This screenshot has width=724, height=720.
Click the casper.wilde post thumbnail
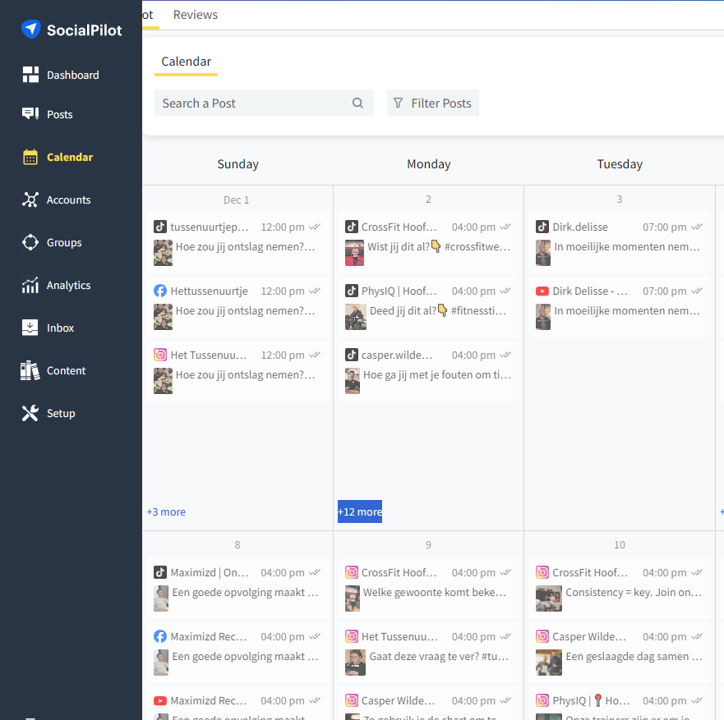(352, 380)
